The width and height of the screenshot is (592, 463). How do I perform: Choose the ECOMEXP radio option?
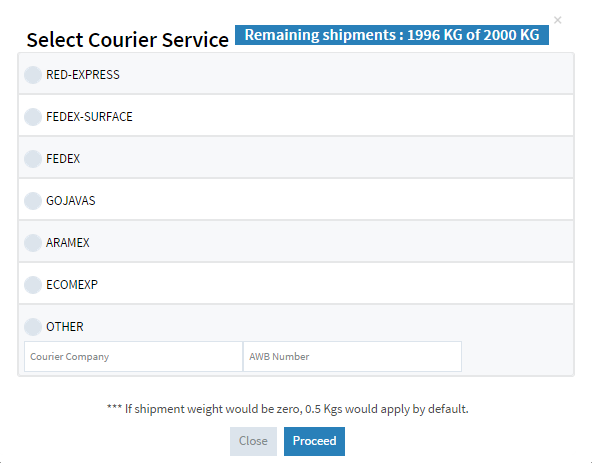pos(33,284)
